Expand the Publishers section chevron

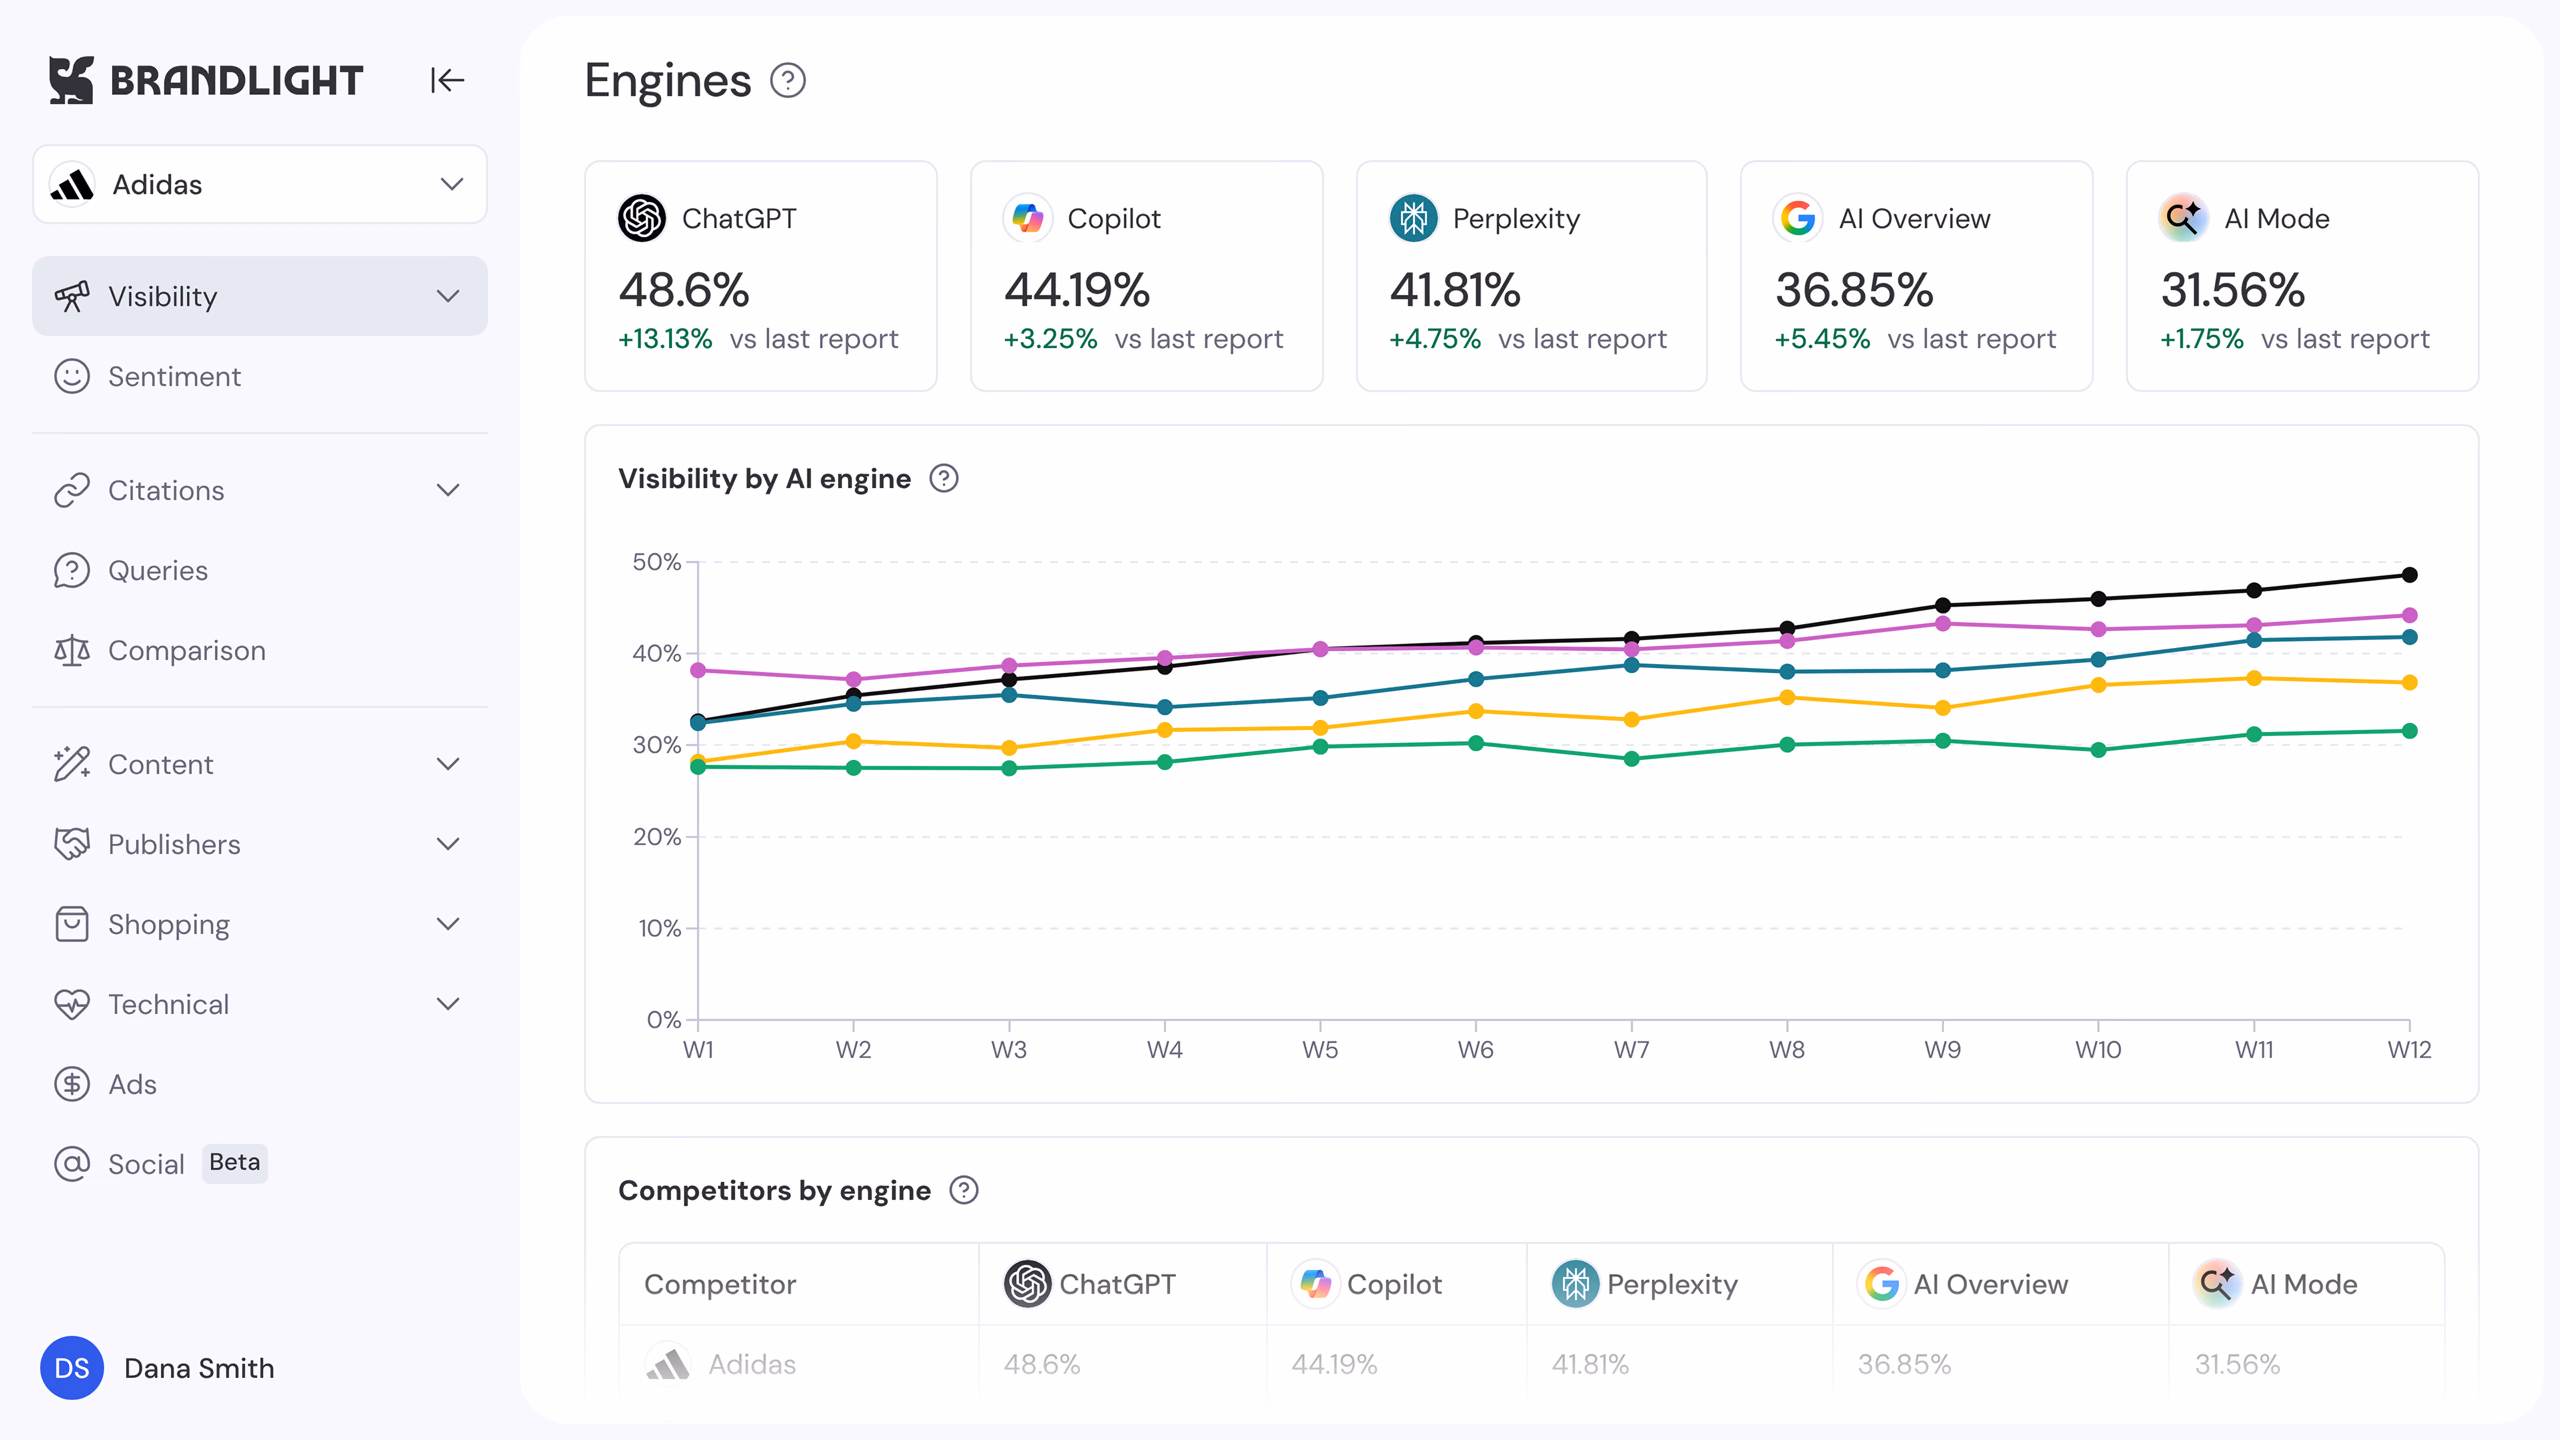pyautogui.click(x=448, y=844)
